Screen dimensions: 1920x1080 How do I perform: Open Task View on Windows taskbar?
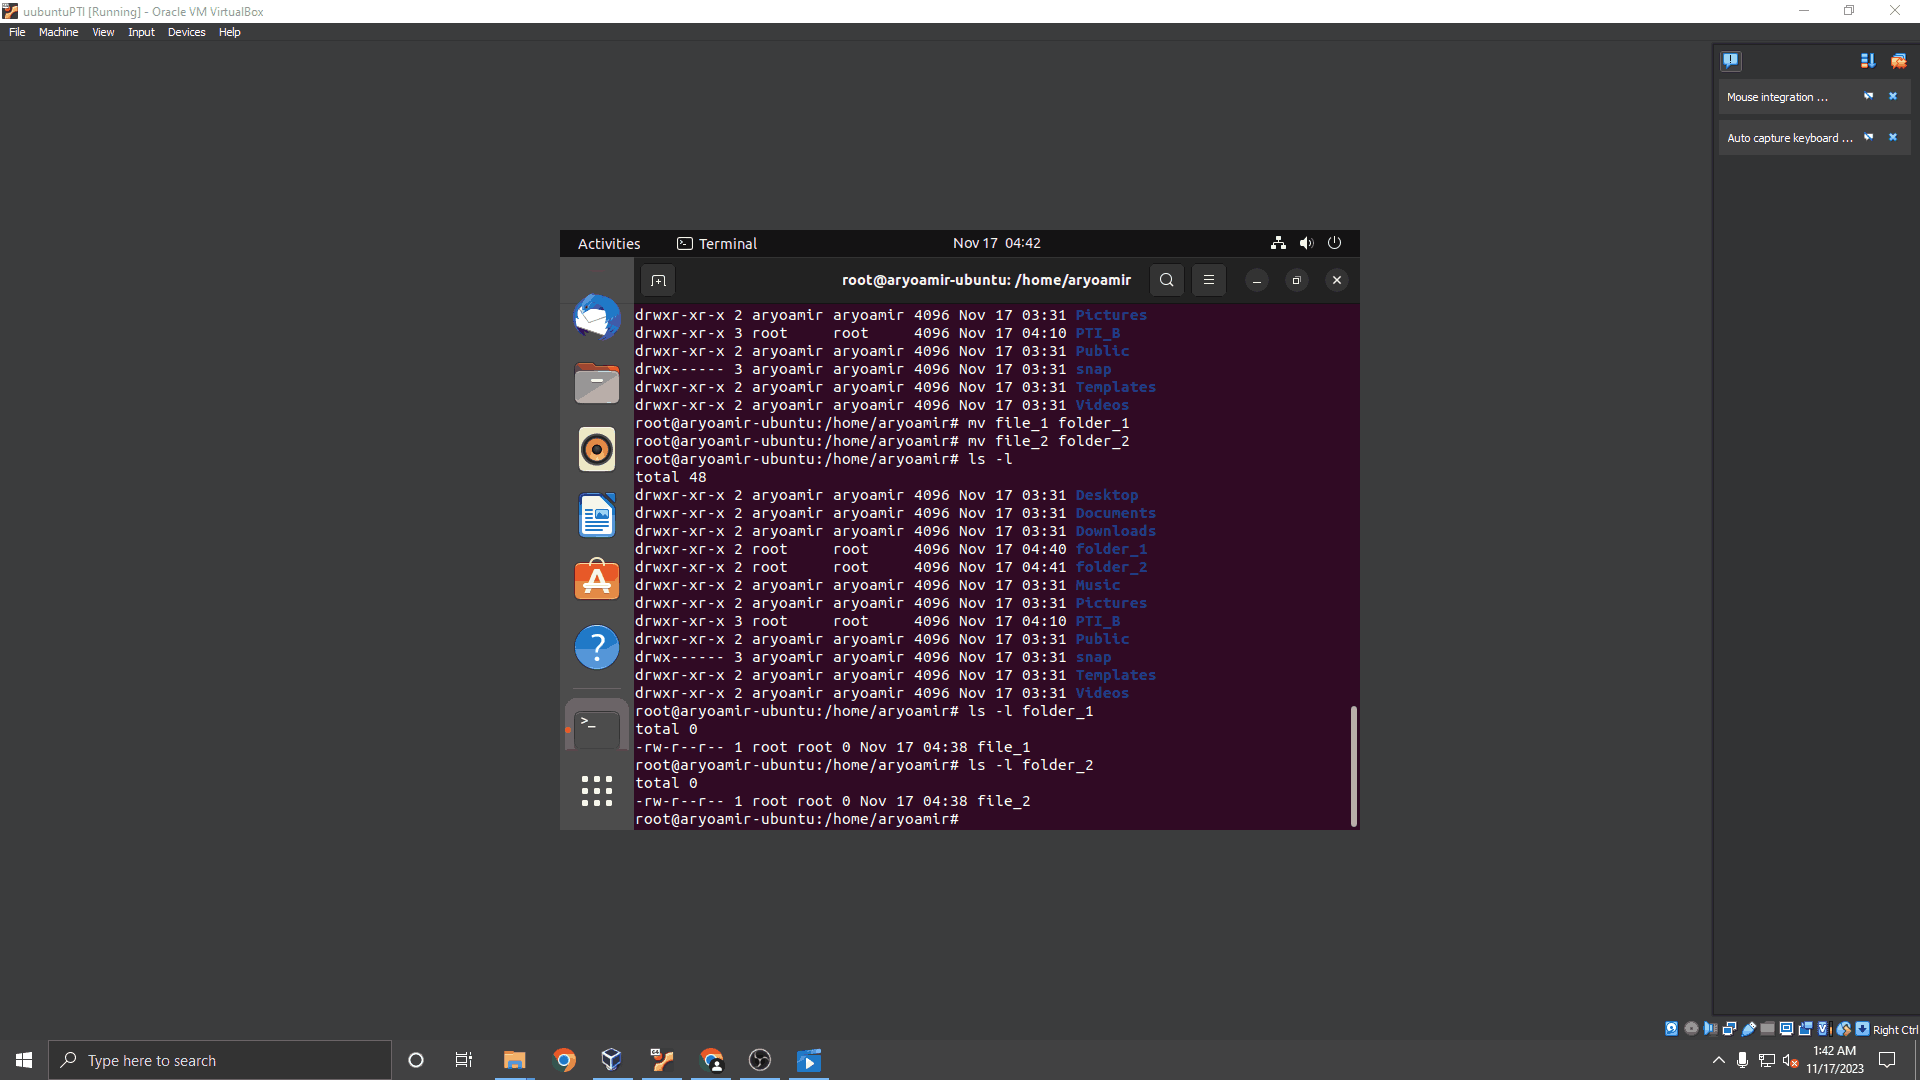point(464,1060)
